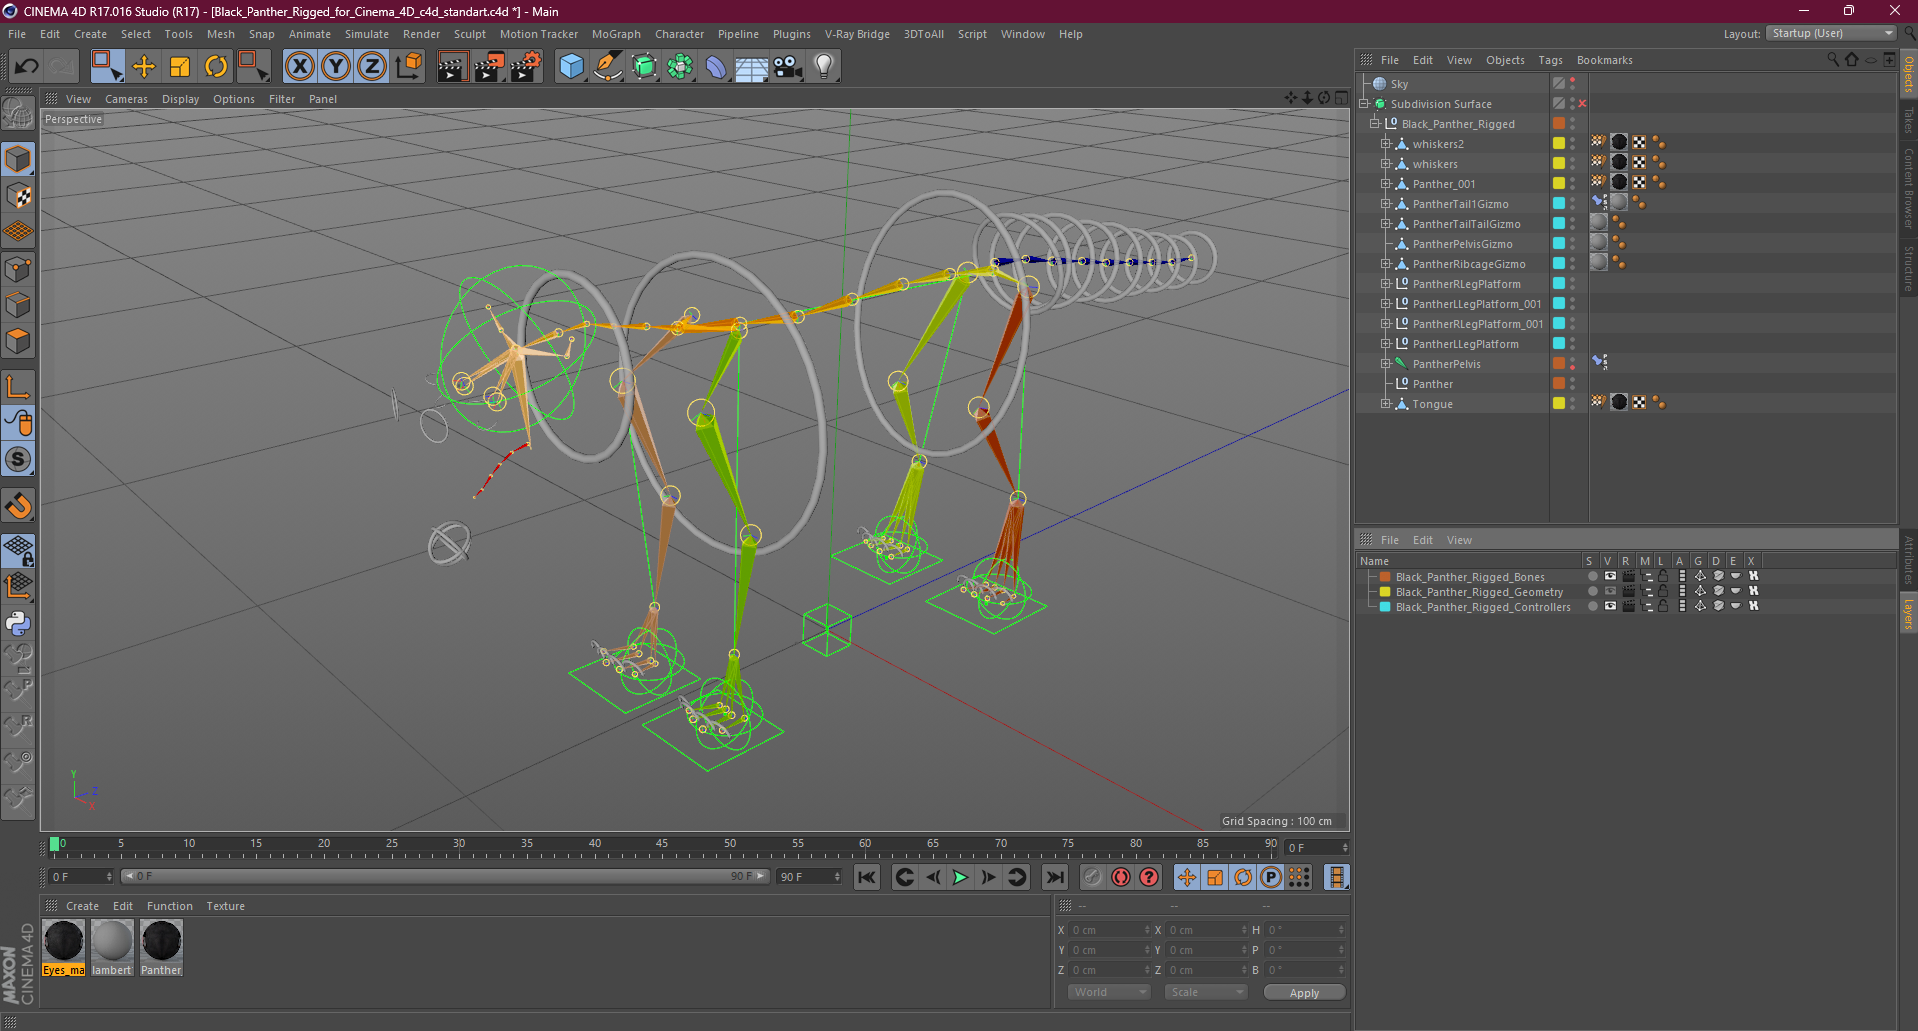This screenshot has width=1918, height=1031.
Task: Click Render View clapperboard icon
Action: pos(452,67)
